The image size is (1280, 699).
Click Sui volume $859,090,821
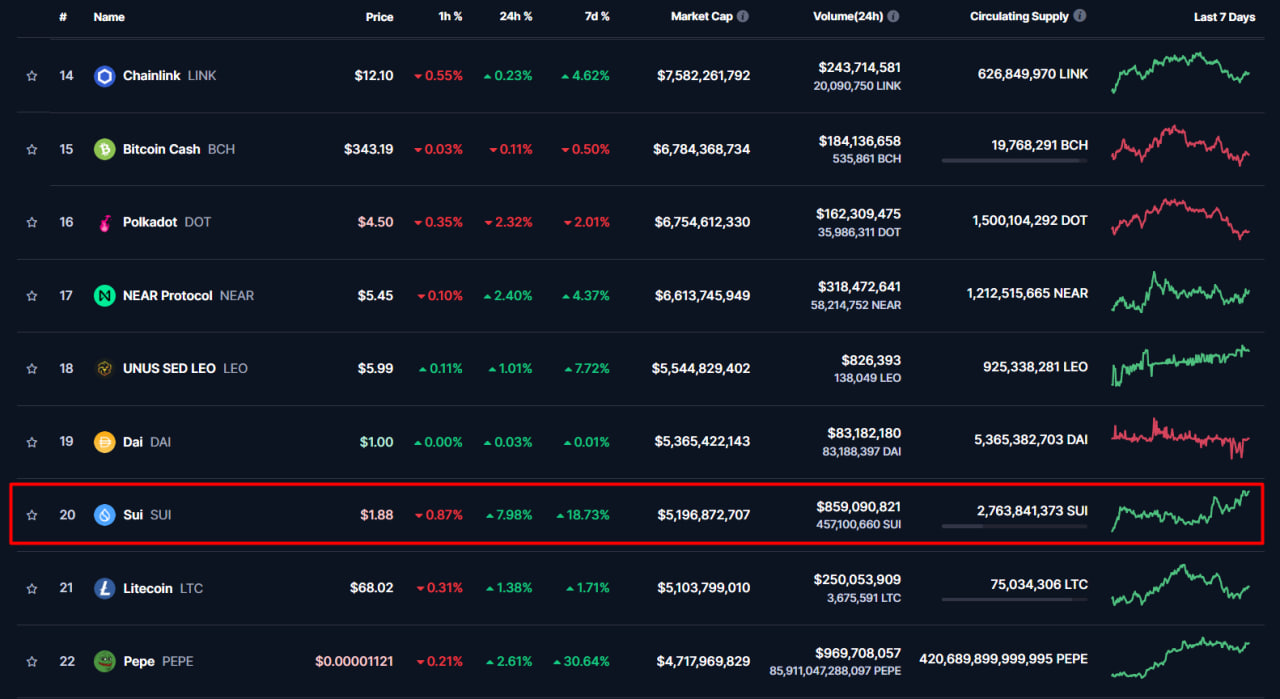(858, 507)
